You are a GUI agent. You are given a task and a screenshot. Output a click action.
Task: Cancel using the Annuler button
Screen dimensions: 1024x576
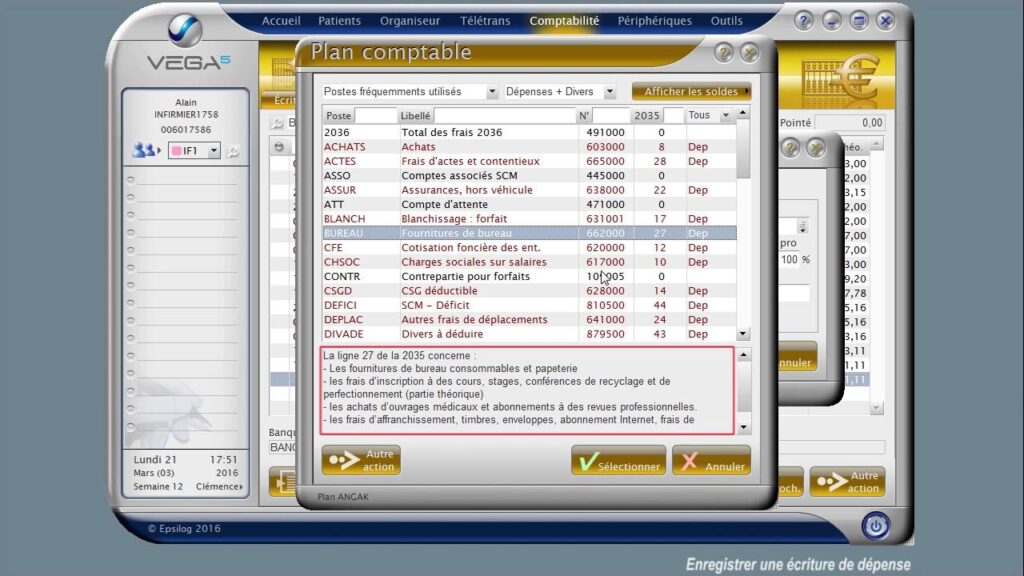pyautogui.click(x=711, y=461)
